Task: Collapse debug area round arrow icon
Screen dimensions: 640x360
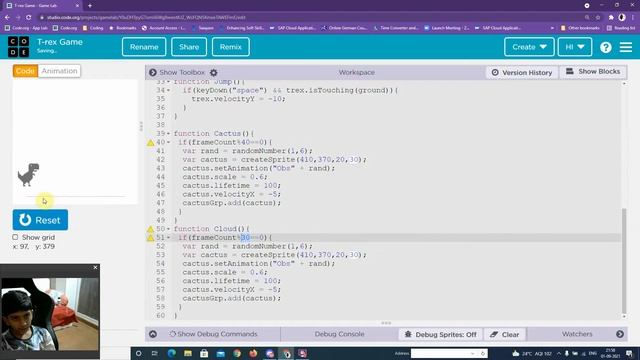Action: pos(153,334)
